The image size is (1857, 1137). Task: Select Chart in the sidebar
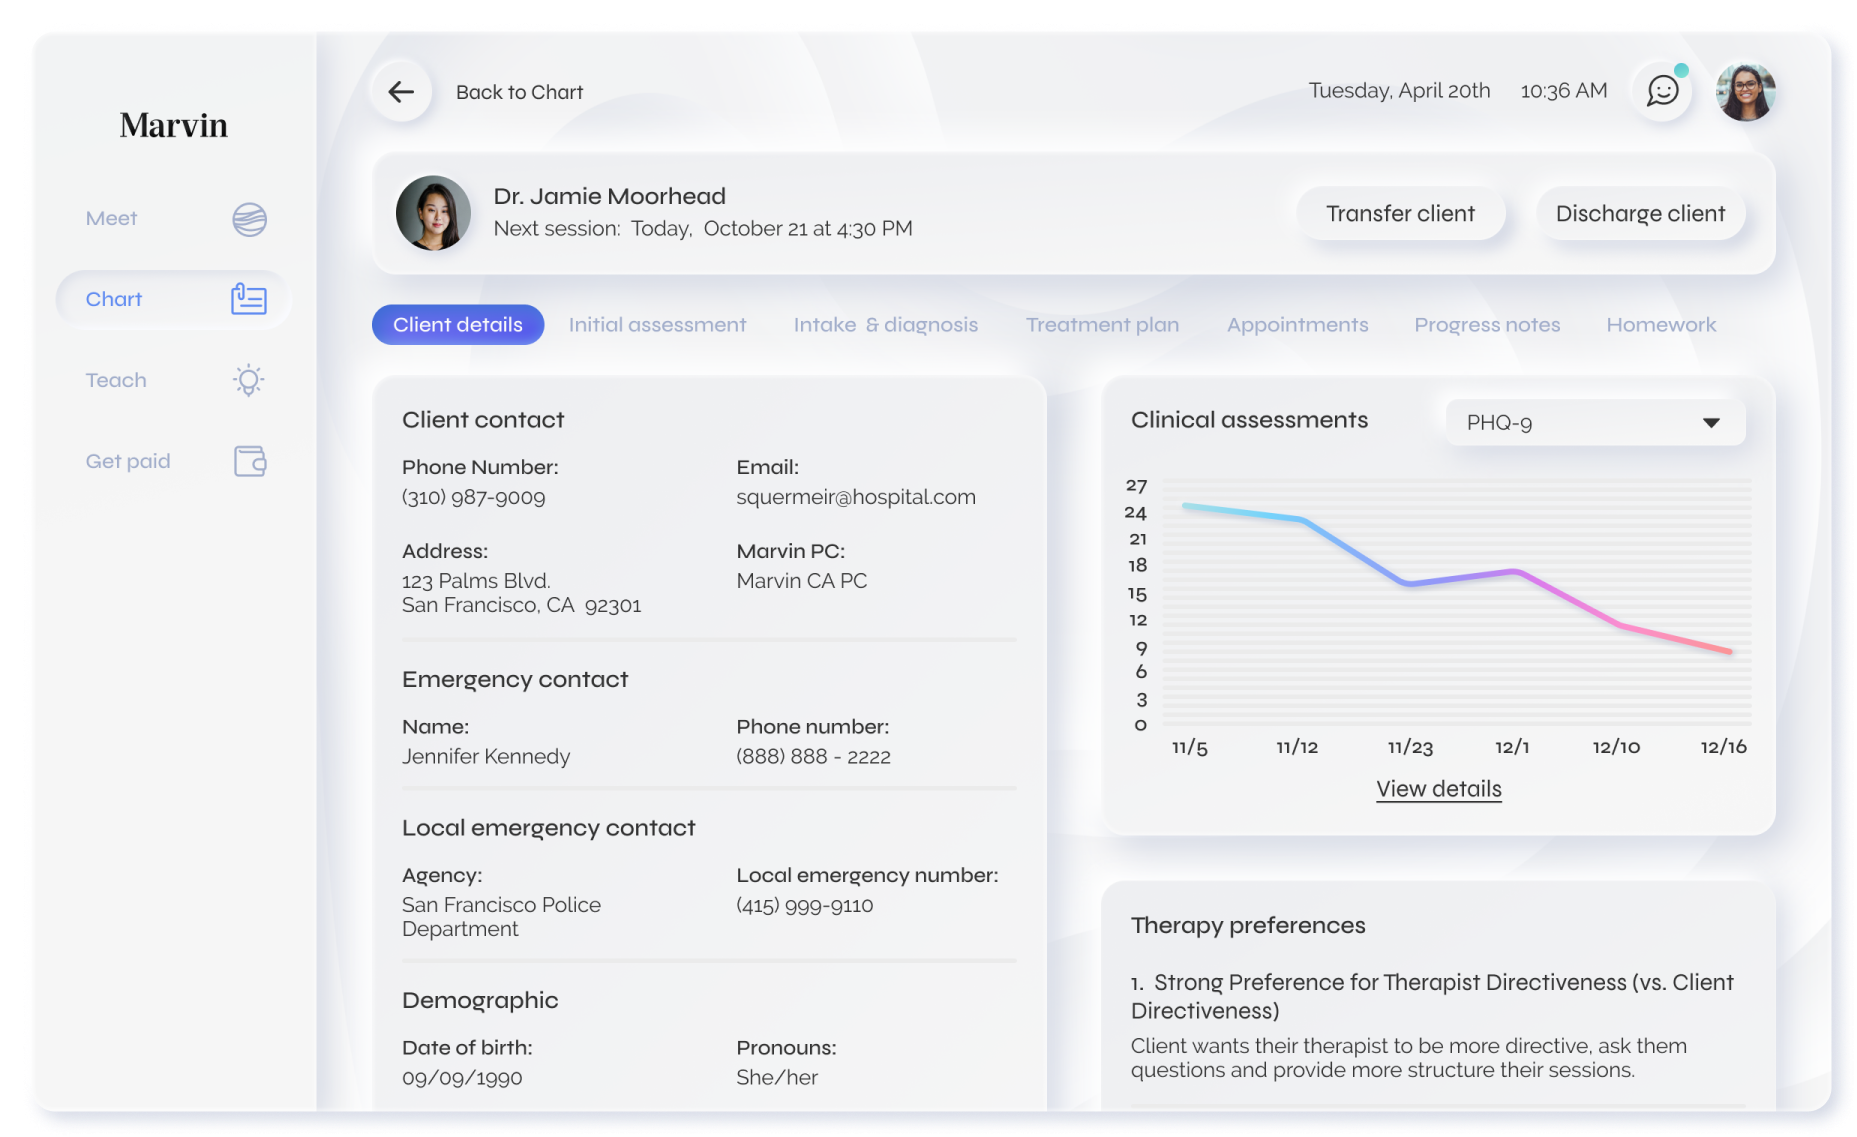tap(174, 299)
